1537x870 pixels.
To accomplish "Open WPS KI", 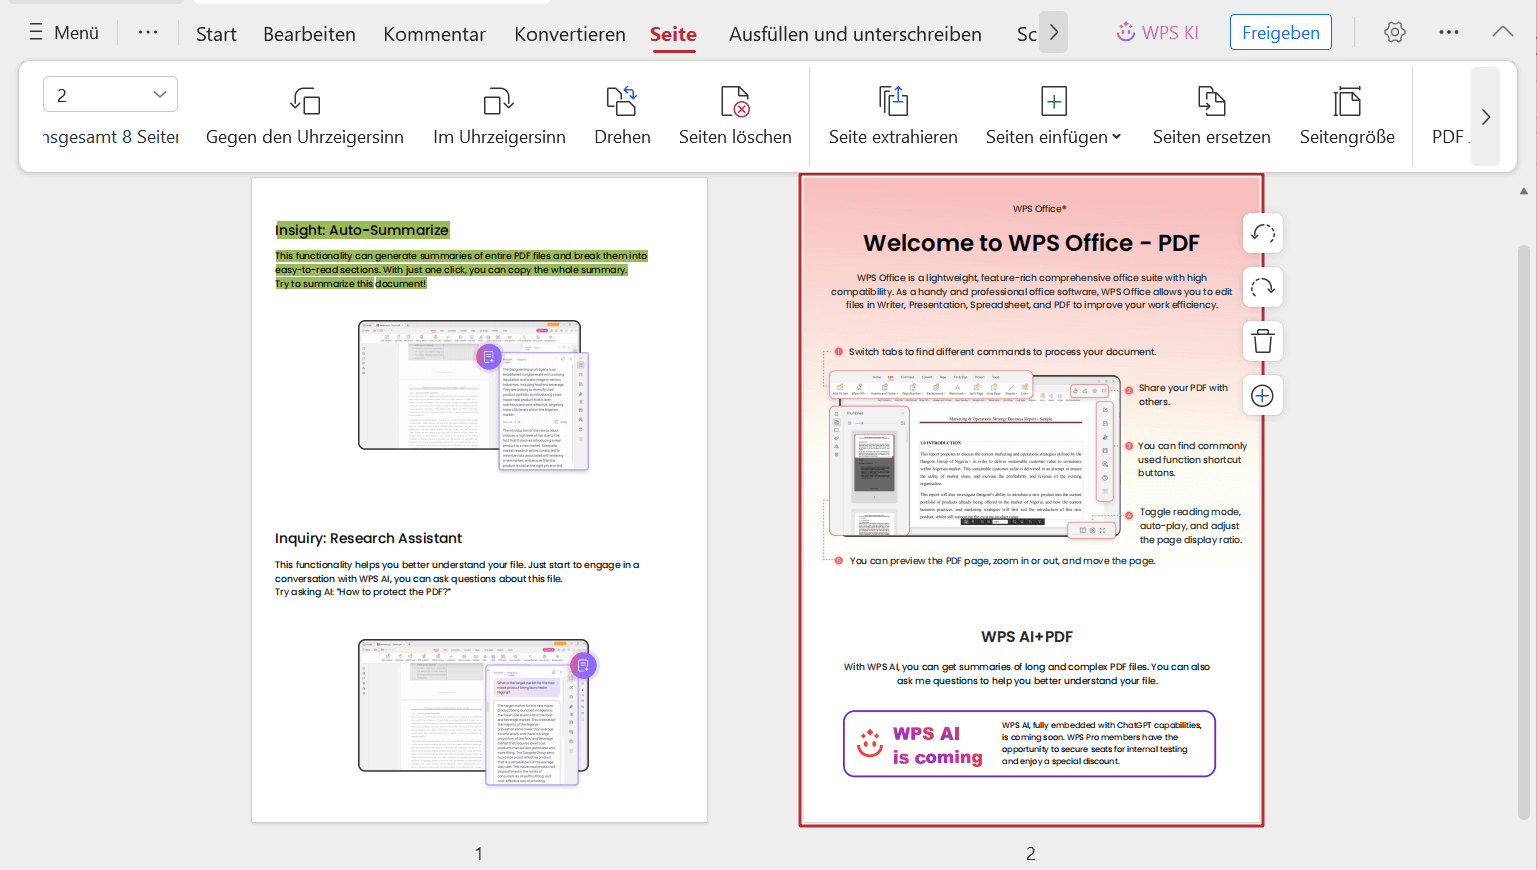I will tap(1157, 31).
